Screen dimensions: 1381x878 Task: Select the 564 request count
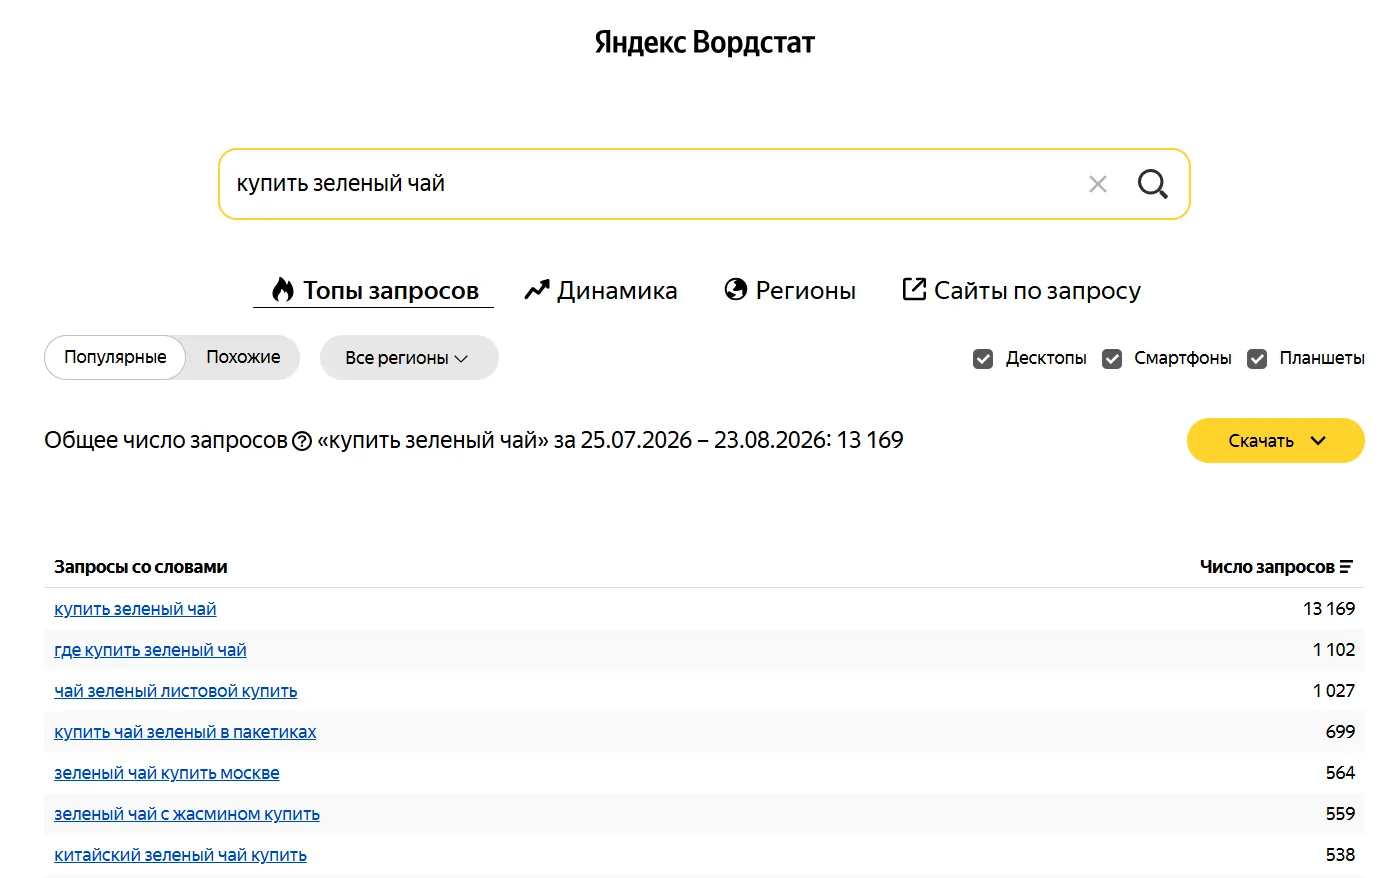(1340, 773)
